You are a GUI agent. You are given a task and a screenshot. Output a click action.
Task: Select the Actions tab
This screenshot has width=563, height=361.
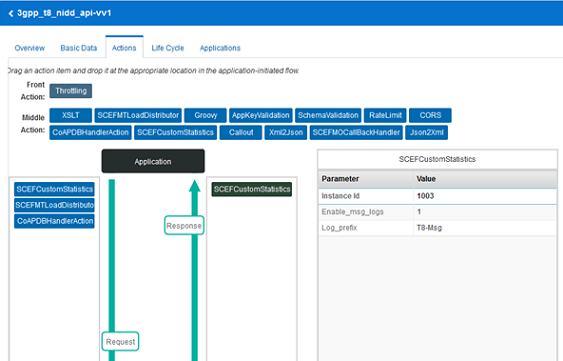coord(124,48)
